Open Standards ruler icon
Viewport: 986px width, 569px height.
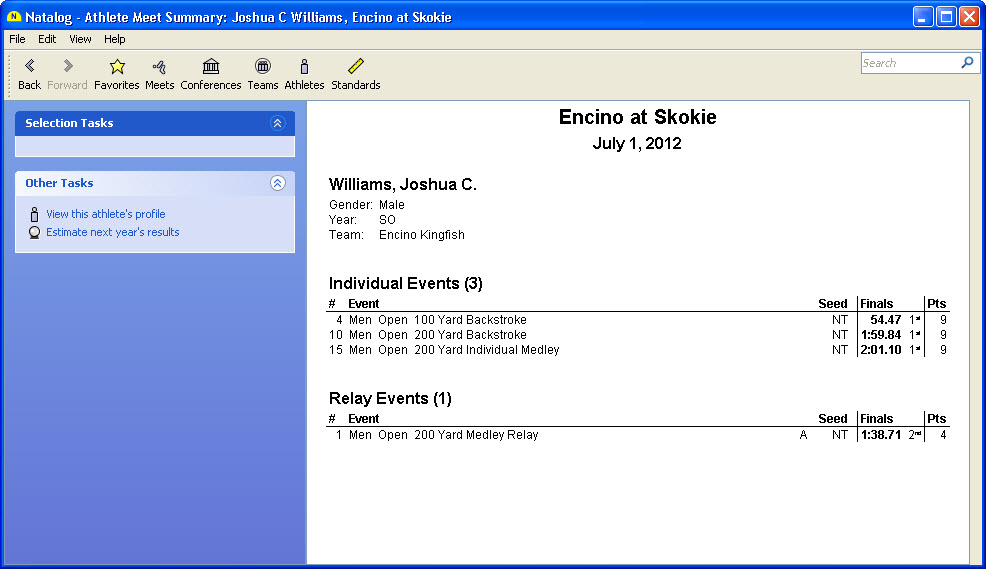[x=356, y=67]
